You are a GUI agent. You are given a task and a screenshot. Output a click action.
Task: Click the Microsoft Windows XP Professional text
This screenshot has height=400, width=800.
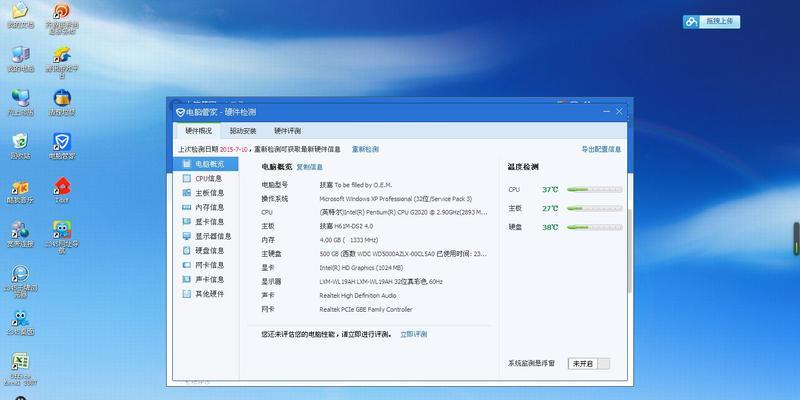coord(395,198)
